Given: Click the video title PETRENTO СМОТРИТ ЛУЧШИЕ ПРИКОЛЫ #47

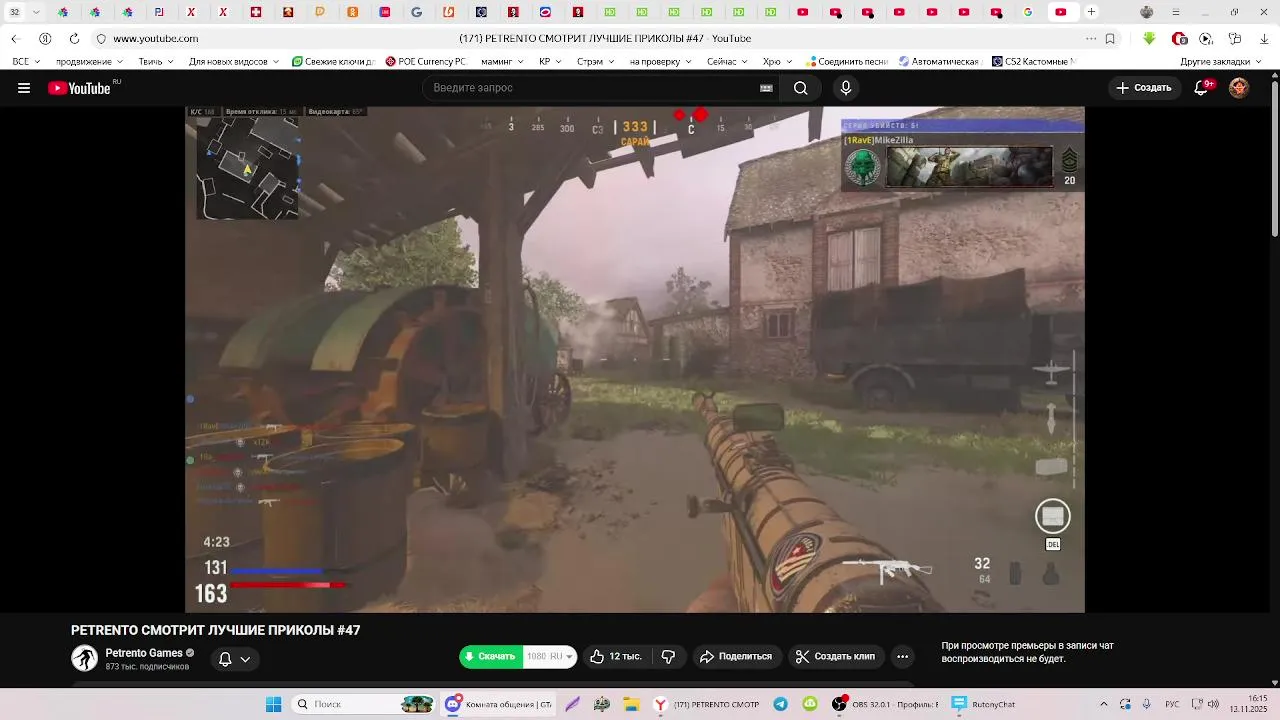Looking at the screenshot, I should coord(215,630).
